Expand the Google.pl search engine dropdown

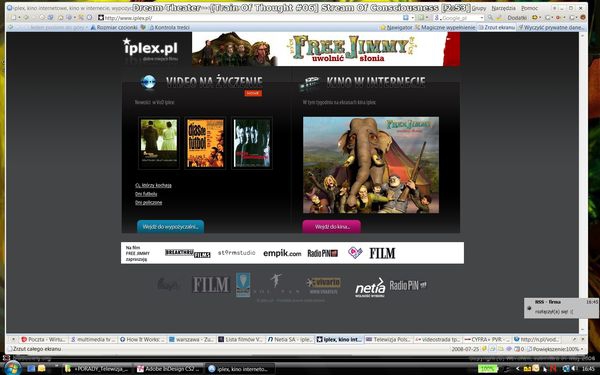point(482,18)
